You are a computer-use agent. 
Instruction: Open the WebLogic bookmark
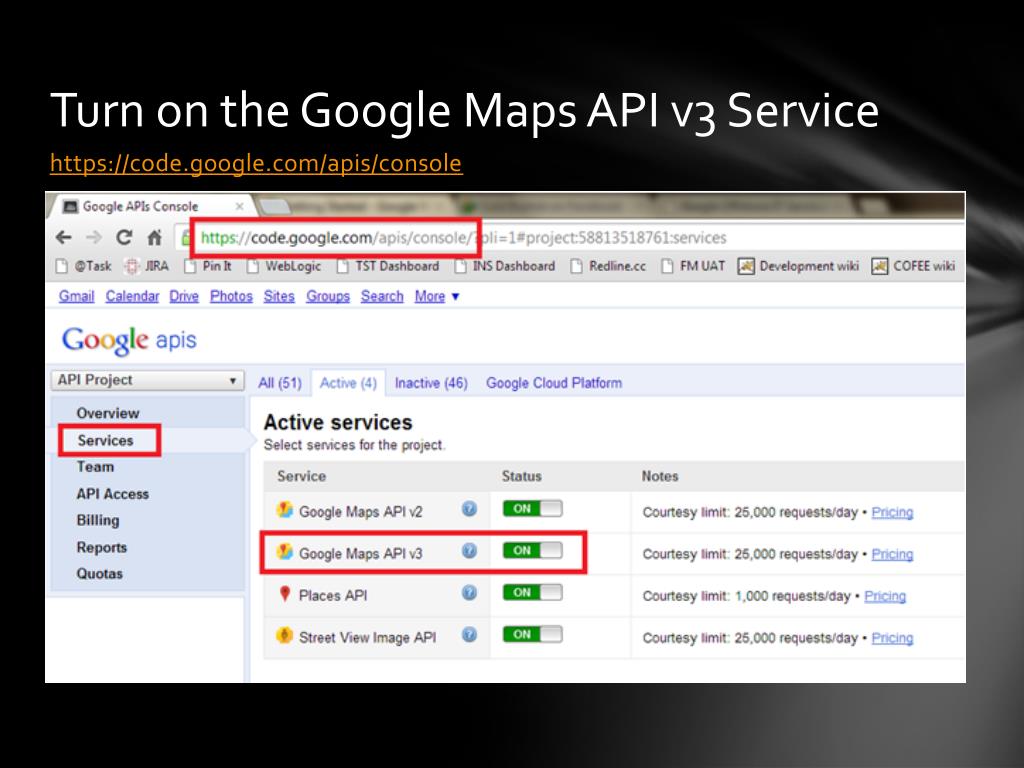pyautogui.click(x=284, y=266)
